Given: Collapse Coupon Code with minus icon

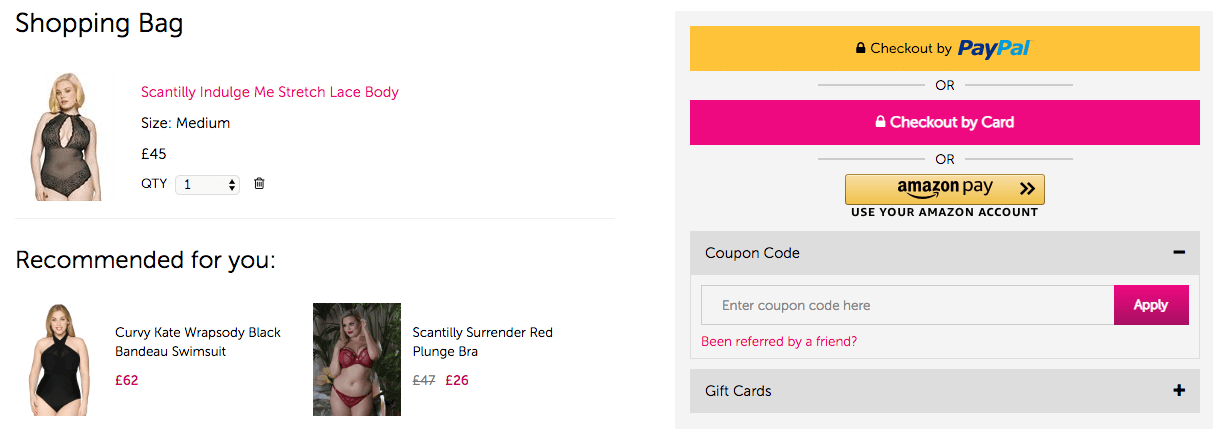Looking at the screenshot, I should [1179, 253].
